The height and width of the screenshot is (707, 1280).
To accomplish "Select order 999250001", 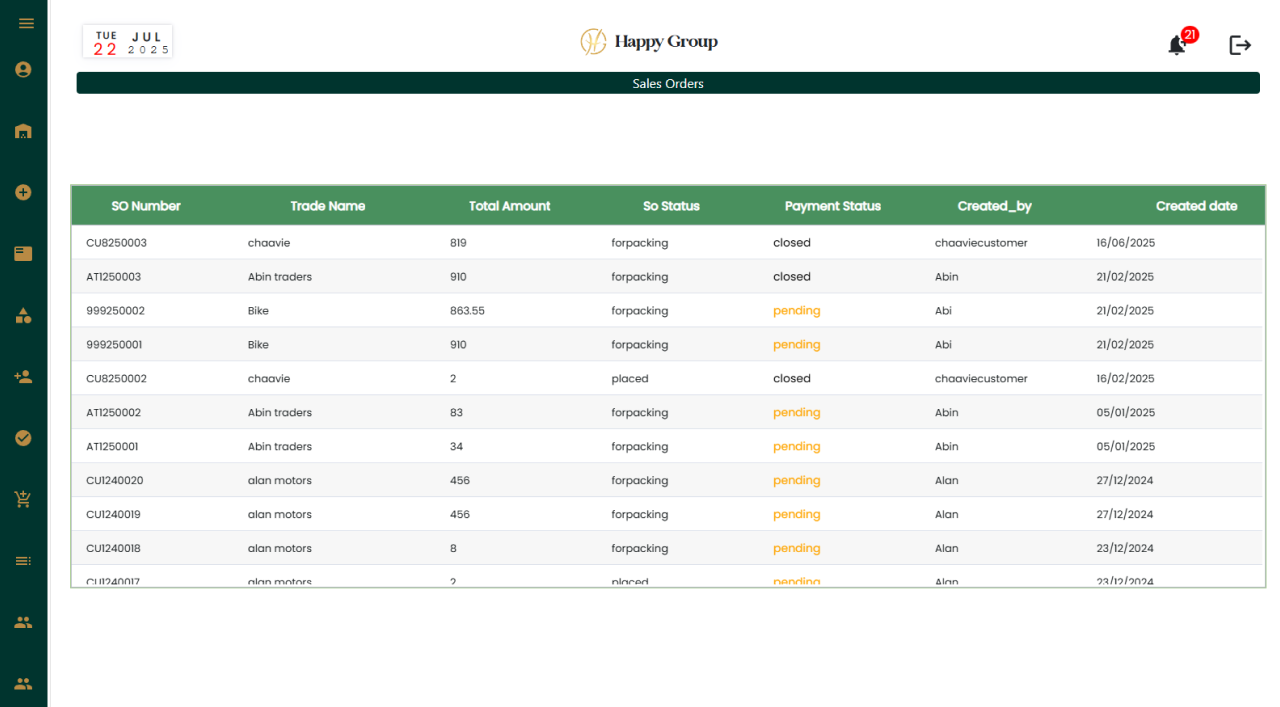I will [x=115, y=345].
